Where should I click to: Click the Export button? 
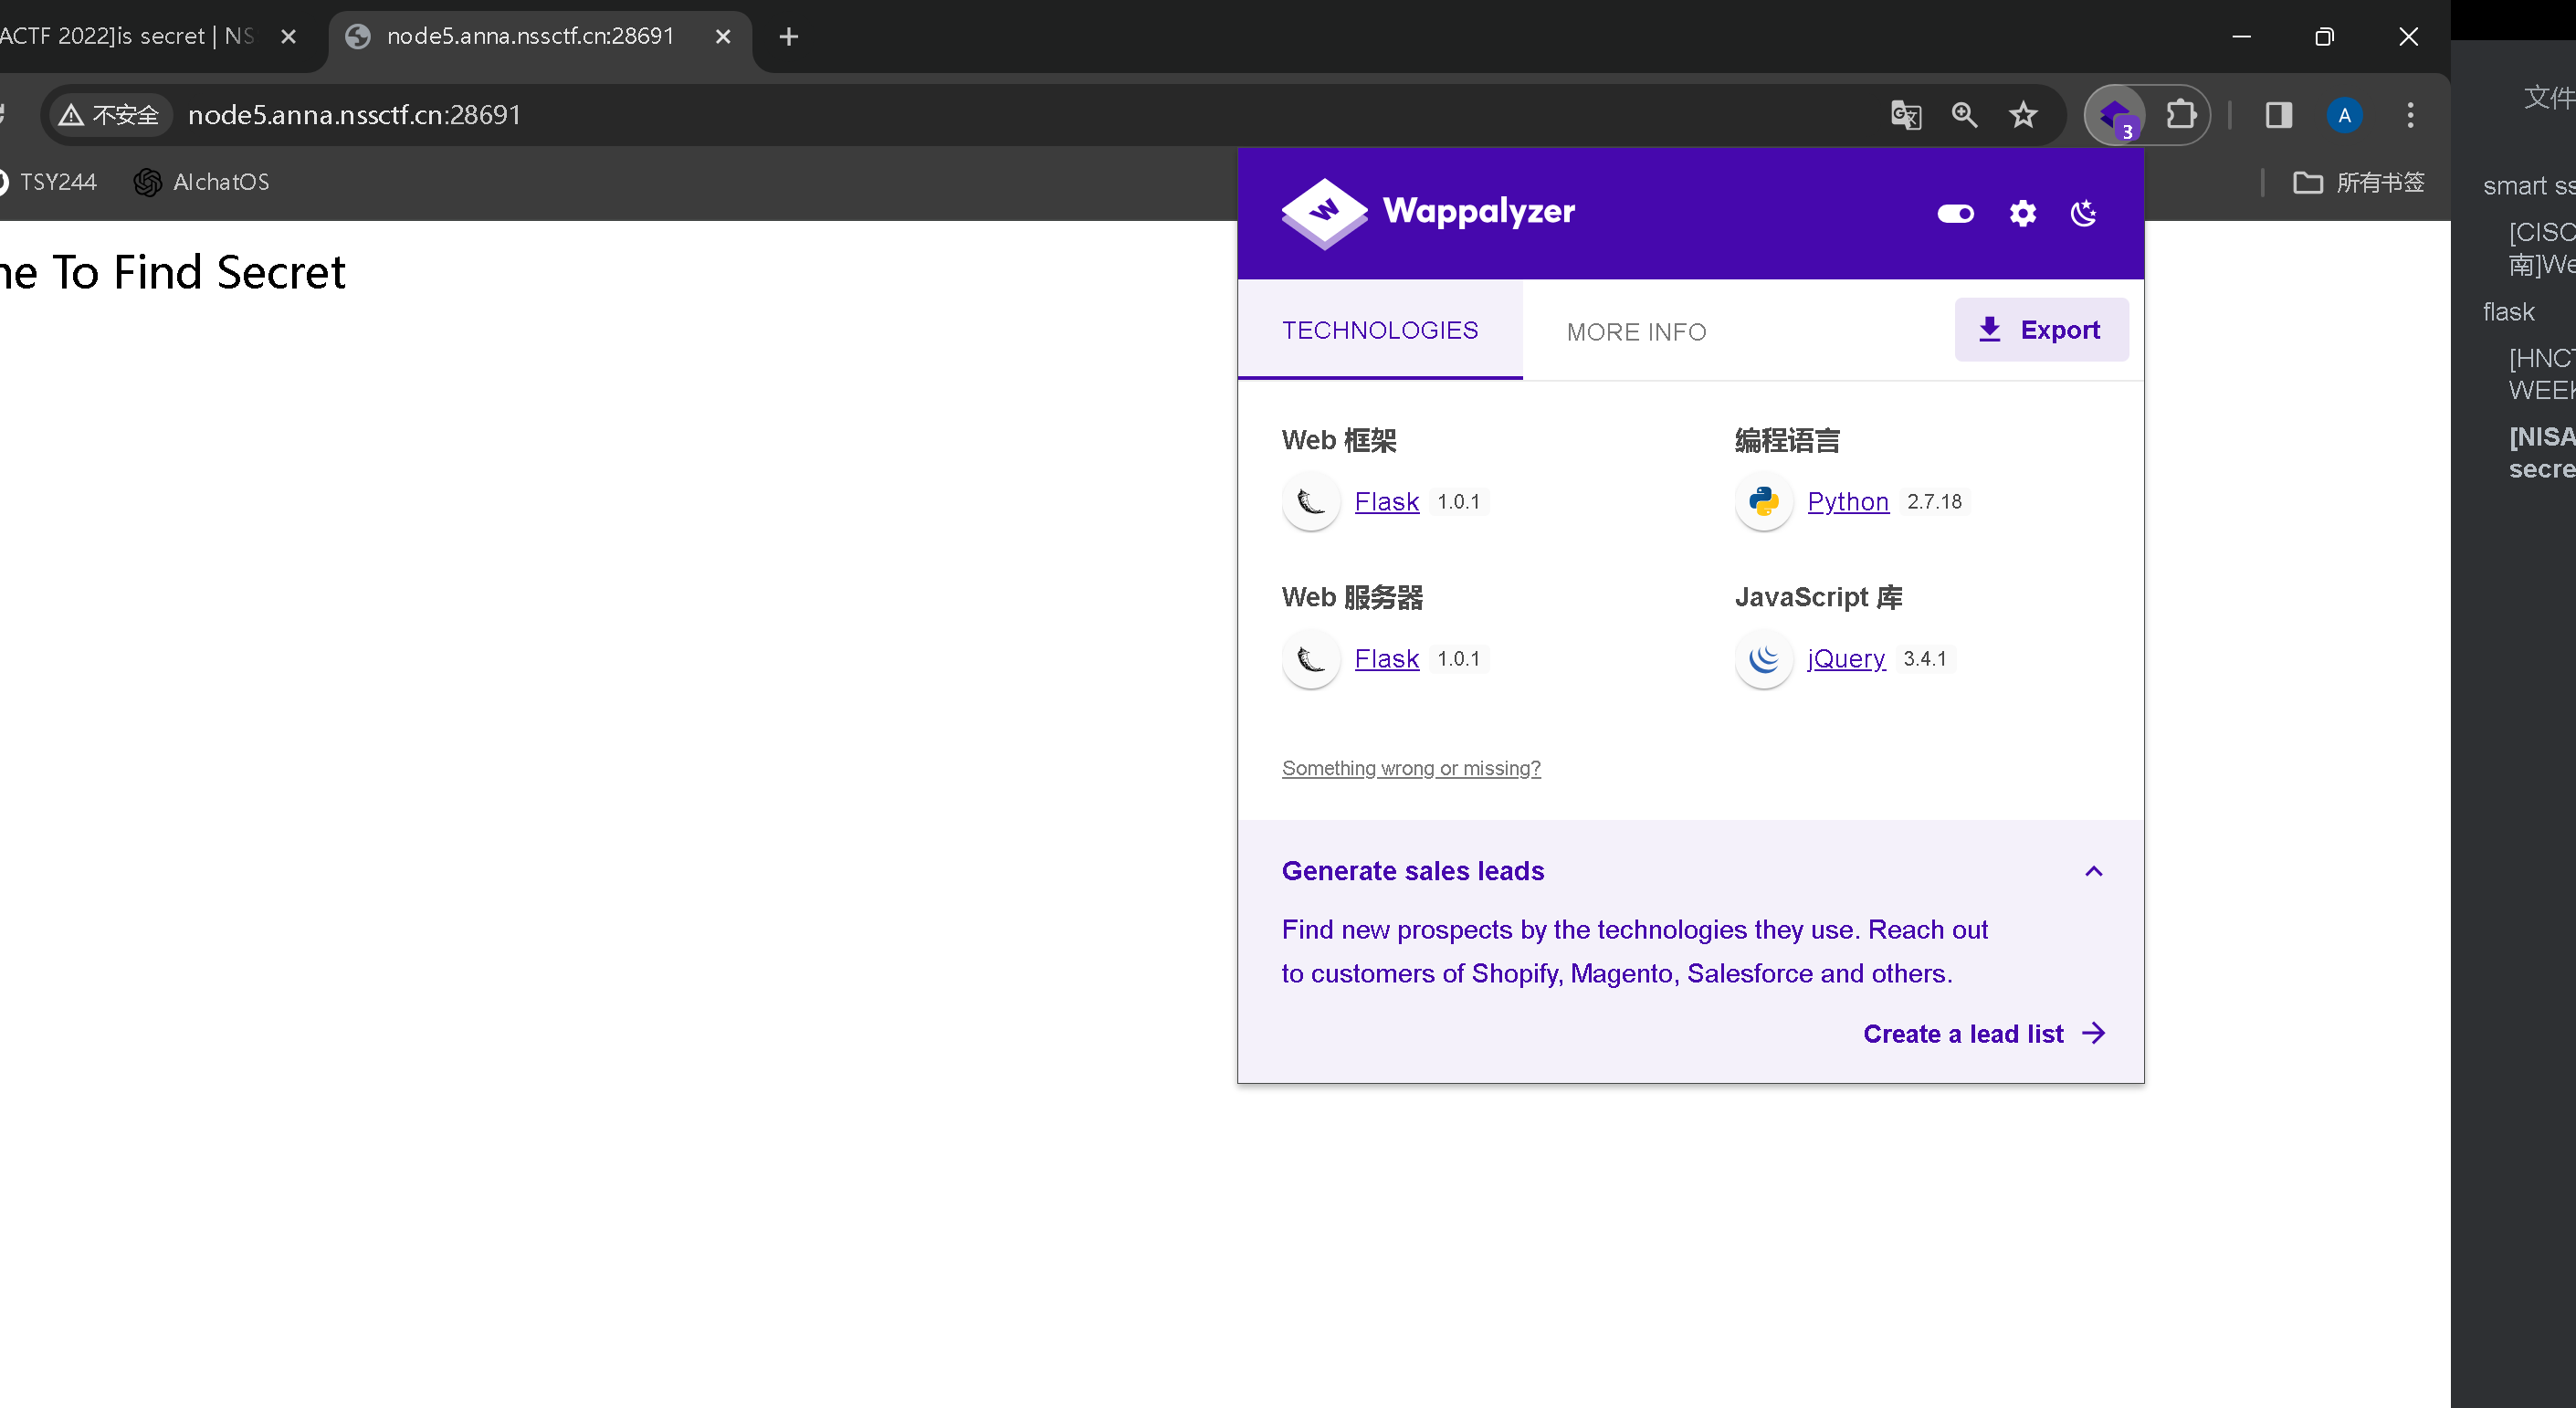coord(2041,329)
